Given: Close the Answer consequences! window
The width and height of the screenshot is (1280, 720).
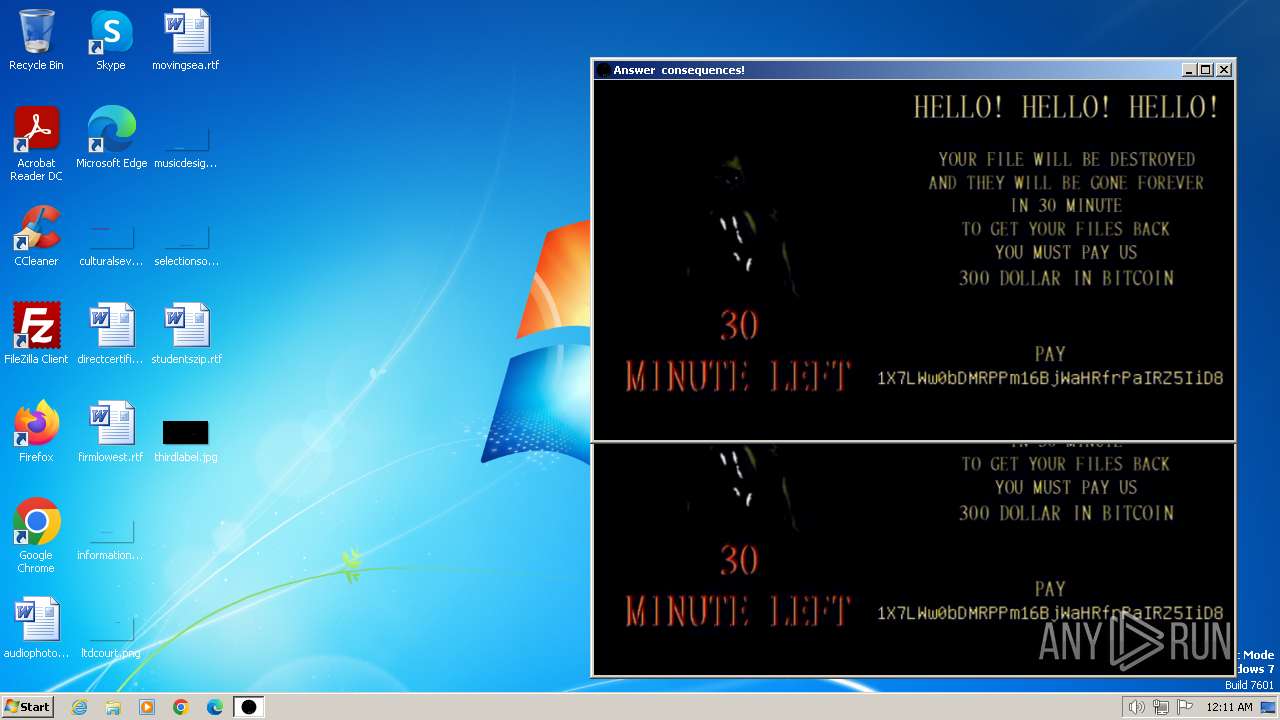Looking at the screenshot, I should [x=1224, y=70].
